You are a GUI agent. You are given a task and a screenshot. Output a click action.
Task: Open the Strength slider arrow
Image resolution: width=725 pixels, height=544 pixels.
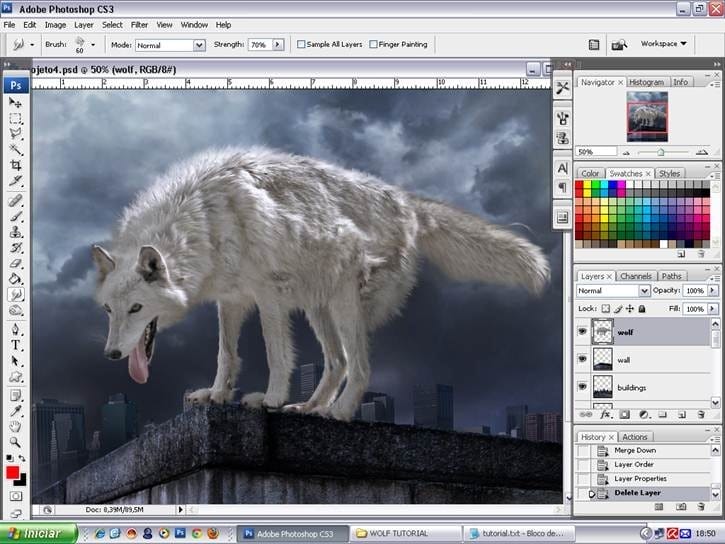click(278, 44)
